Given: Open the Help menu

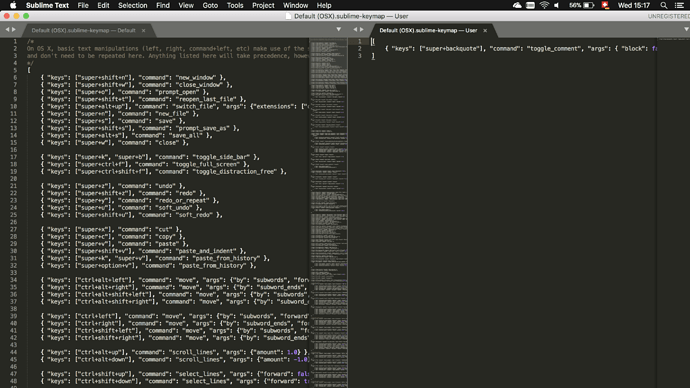Looking at the screenshot, I should pyautogui.click(x=324, y=5).
